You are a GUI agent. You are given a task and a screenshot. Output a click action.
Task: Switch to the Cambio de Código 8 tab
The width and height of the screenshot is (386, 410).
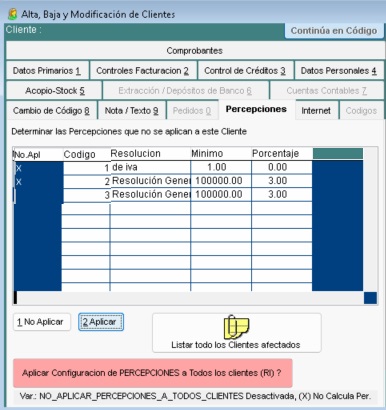(51, 110)
